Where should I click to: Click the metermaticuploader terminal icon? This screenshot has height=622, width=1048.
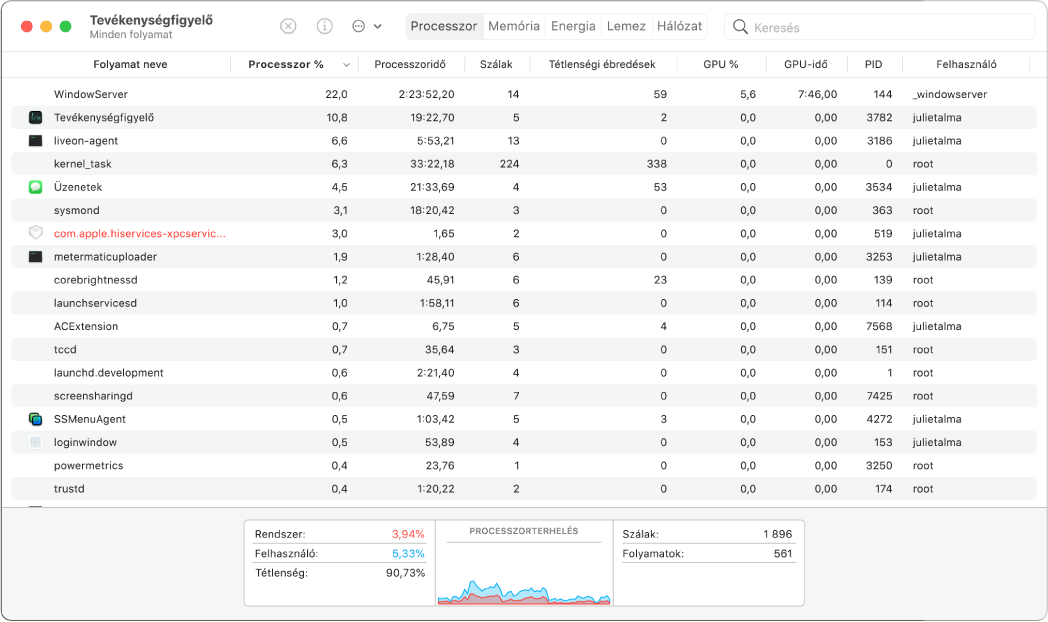pyautogui.click(x=35, y=257)
